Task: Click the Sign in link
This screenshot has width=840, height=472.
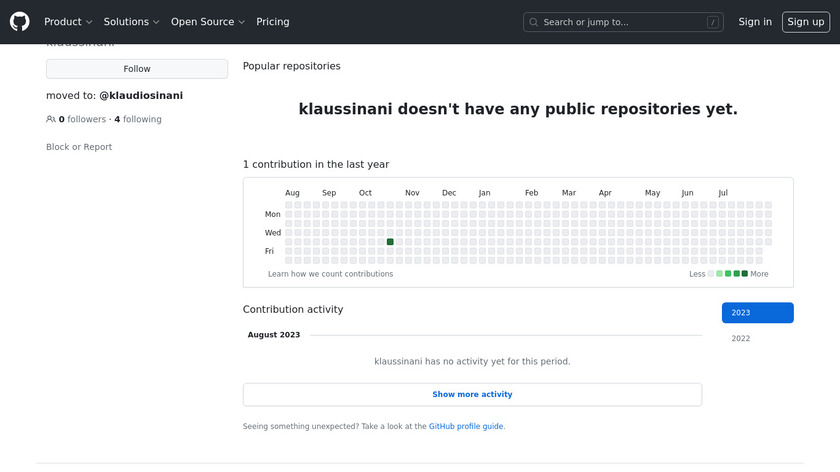Action: pyautogui.click(x=754, y=22)
